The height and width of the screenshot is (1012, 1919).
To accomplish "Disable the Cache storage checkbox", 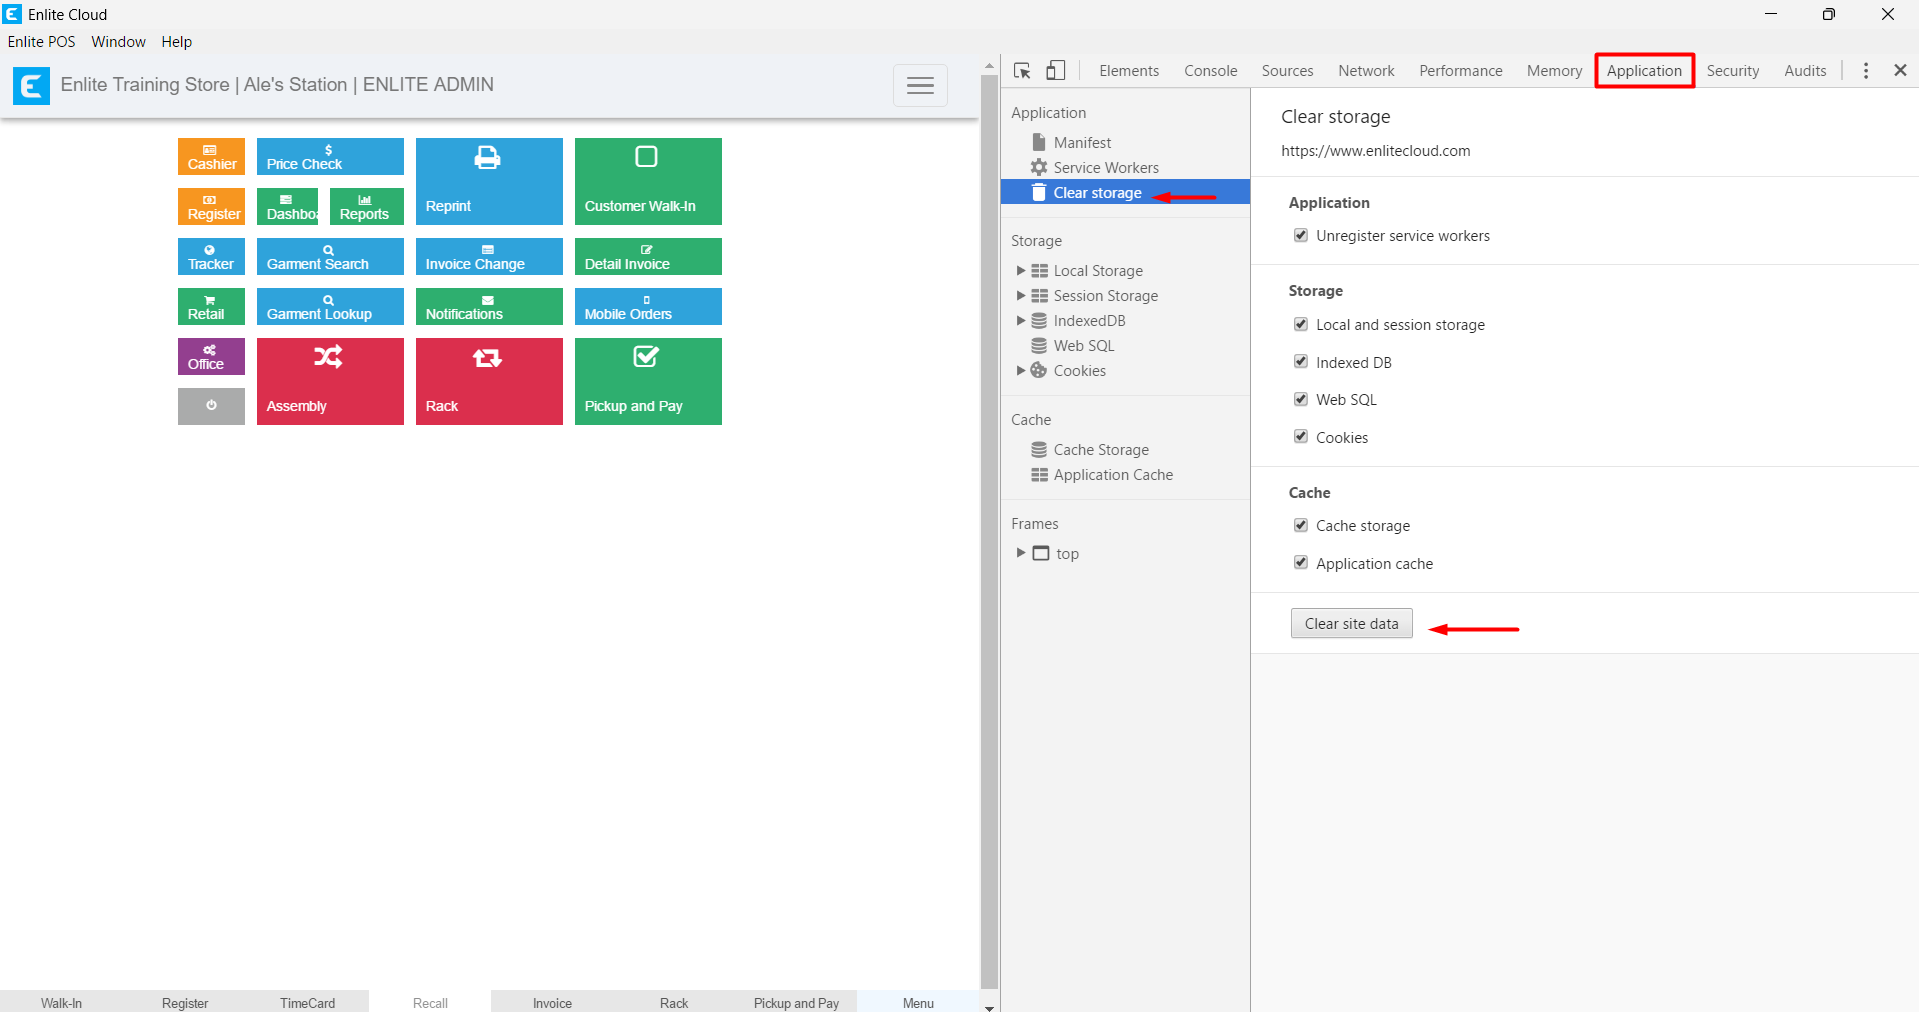I will coord(1301,526).
